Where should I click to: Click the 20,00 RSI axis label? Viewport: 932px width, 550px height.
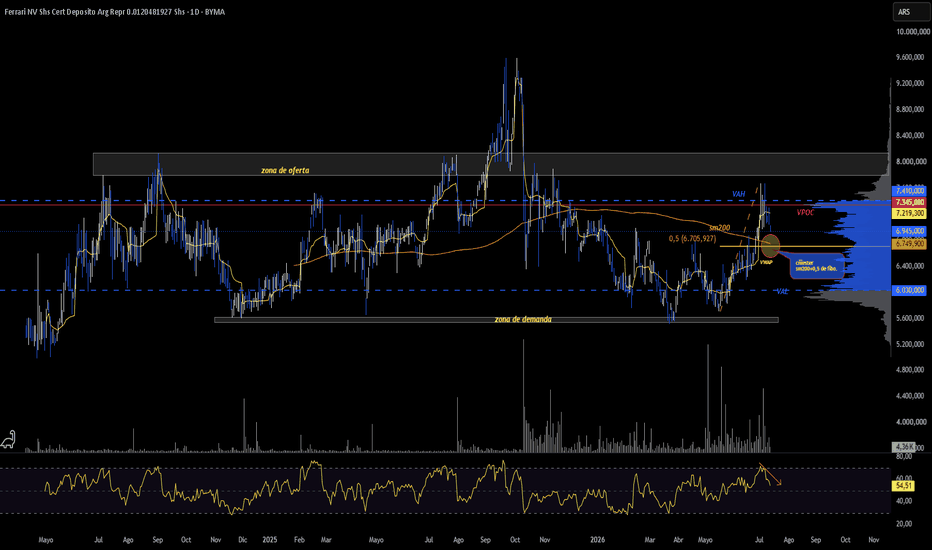(x=904, y=524)
